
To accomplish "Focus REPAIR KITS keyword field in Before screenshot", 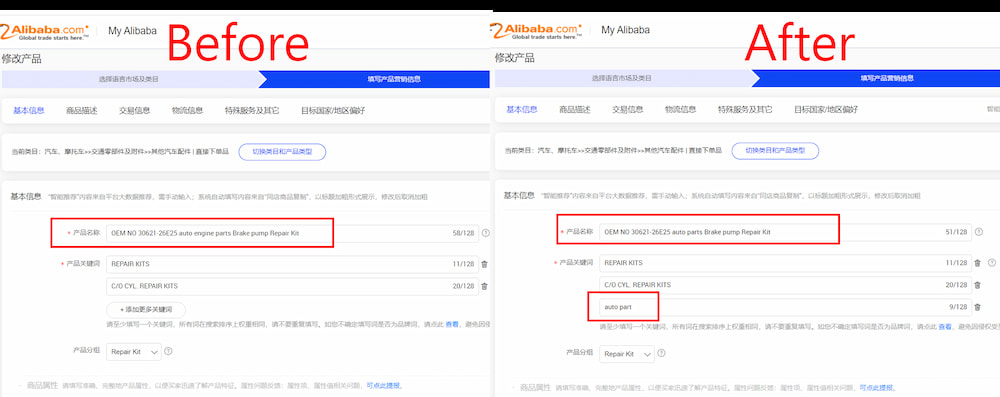I will pyautogui.click(x=292, y=264).
